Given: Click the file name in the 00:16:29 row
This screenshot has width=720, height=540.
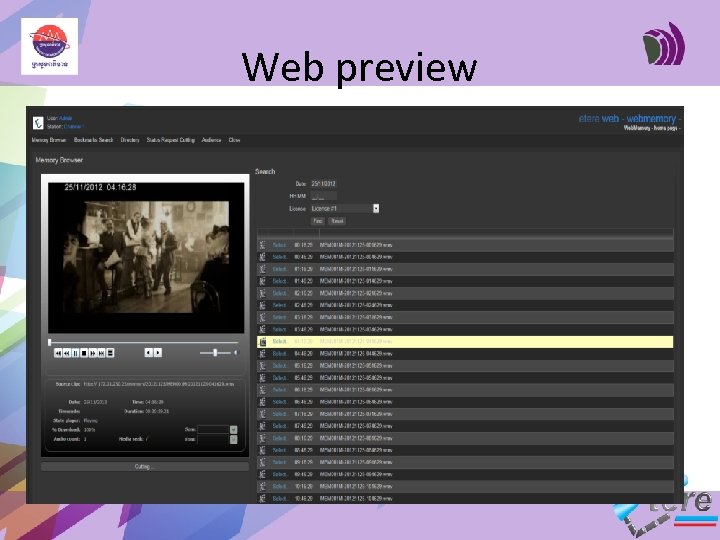Looking at the screenshot, I should coord(356,245).
